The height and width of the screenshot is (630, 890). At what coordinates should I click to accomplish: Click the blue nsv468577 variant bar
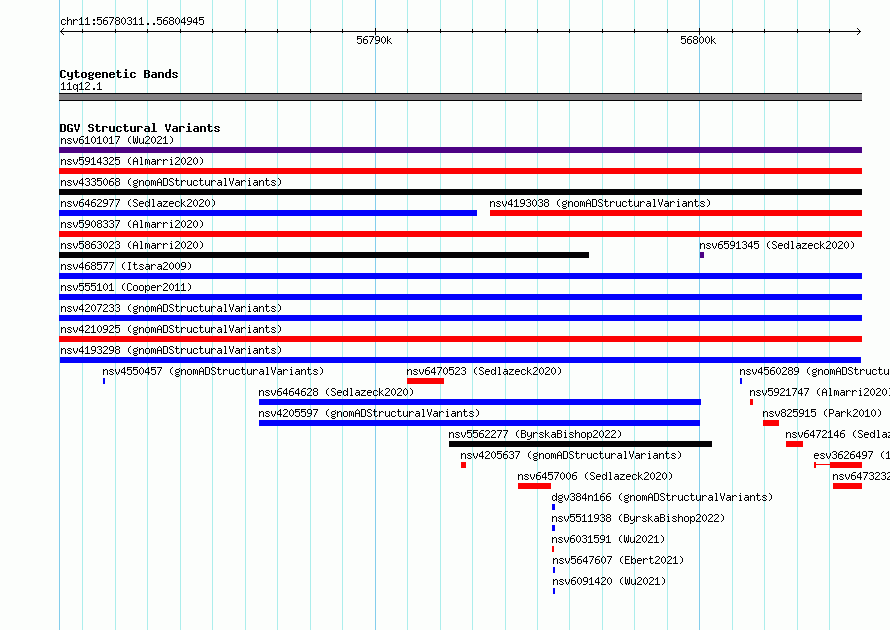[x=460, y=276]
